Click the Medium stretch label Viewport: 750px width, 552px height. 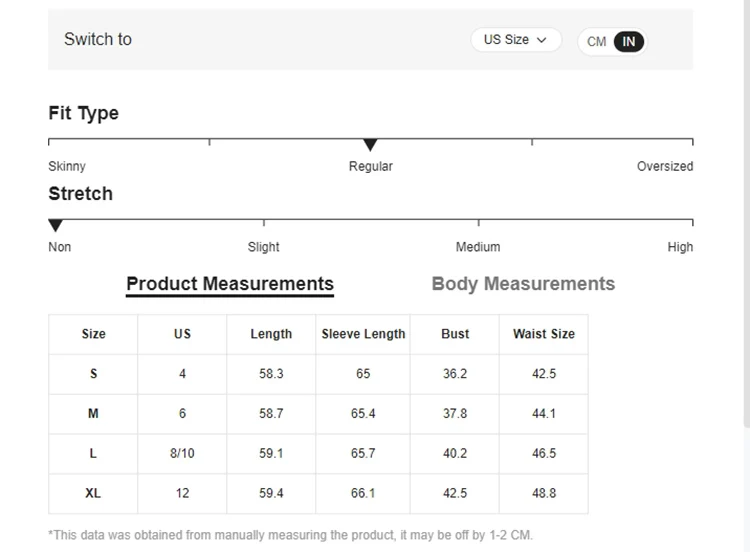point(478,247)
